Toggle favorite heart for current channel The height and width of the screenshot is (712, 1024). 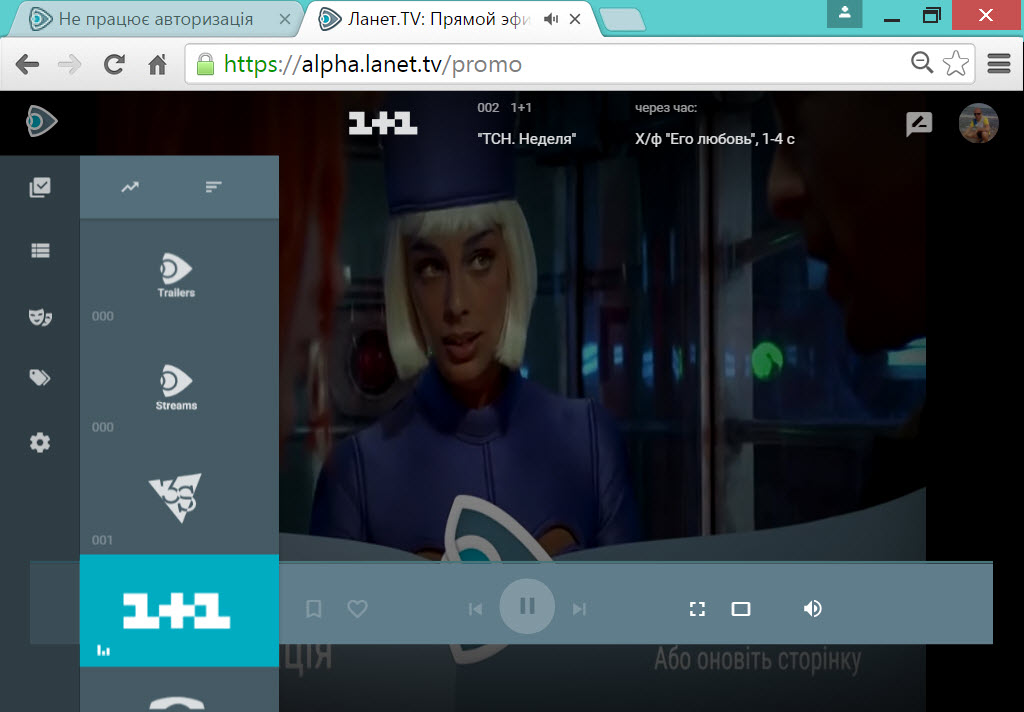[x=357, y=608]
